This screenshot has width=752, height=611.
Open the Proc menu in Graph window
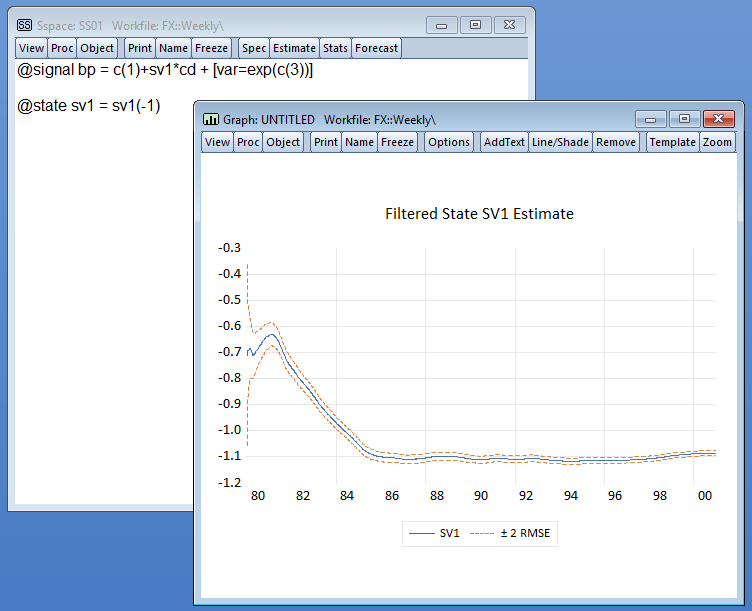pos(248,142)
